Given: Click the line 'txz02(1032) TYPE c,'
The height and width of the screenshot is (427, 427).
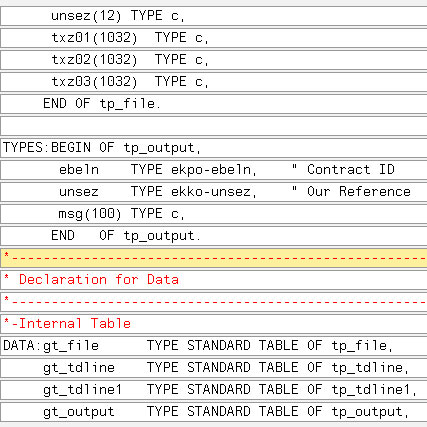Looking at the screenshot, I should tap(213, 60).
